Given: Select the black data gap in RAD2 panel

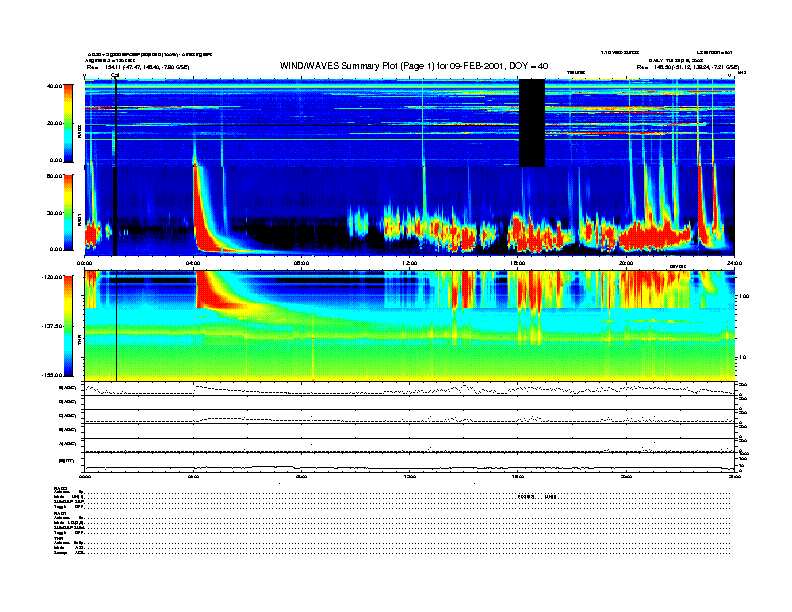Looking at the screenshot, I should [531, 123].
